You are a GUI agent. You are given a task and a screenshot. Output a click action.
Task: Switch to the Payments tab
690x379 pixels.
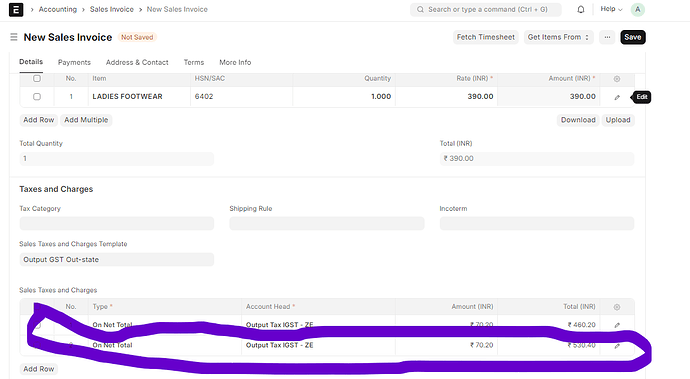point(74,63)
